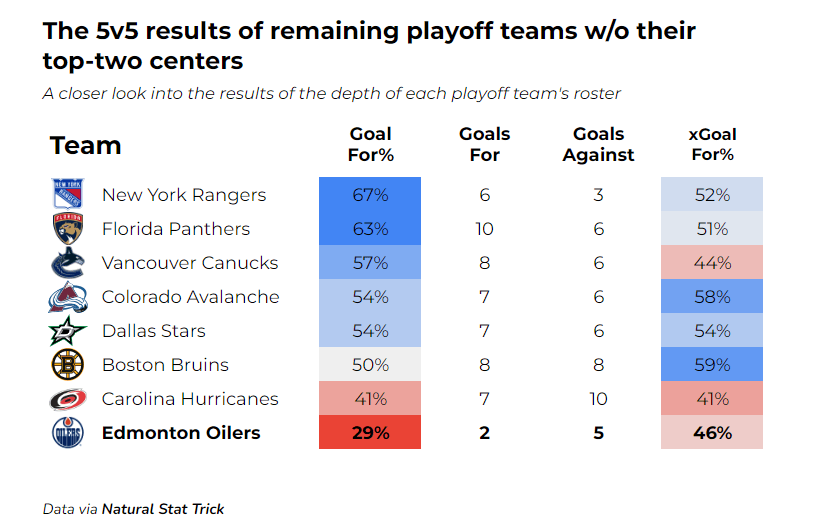This screenshot has height=532, width=832.
Task: Click the Goal For% column header
Action: (370, 144)
